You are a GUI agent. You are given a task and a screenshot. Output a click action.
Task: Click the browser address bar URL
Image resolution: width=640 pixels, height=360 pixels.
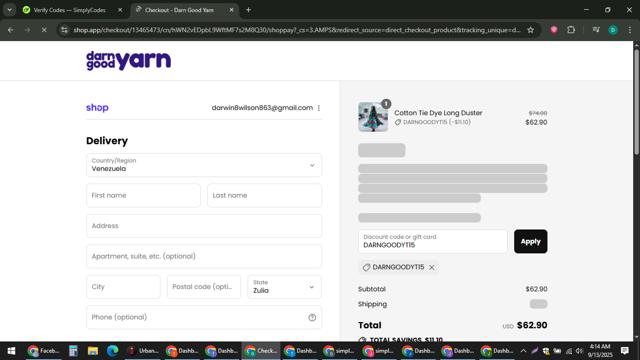[x=297, y=30]
